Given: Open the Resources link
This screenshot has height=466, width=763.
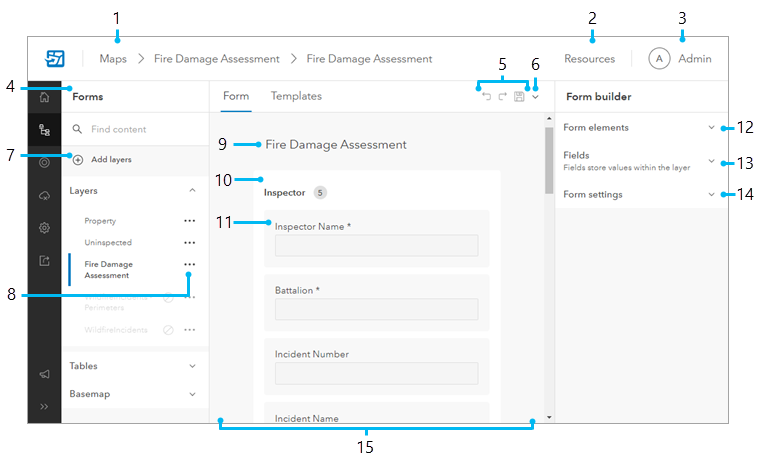Looking at the screenshot, I should (589, 59).
